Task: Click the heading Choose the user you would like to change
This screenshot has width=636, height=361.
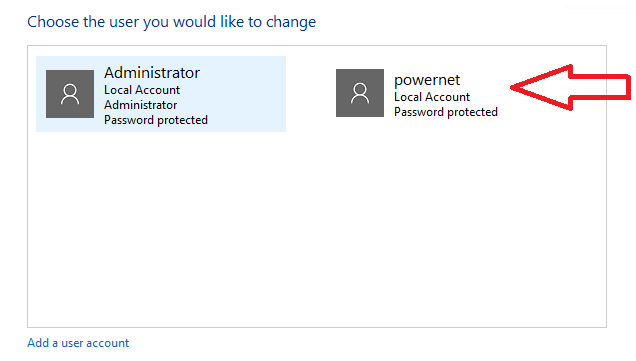Action: (171, 22)
